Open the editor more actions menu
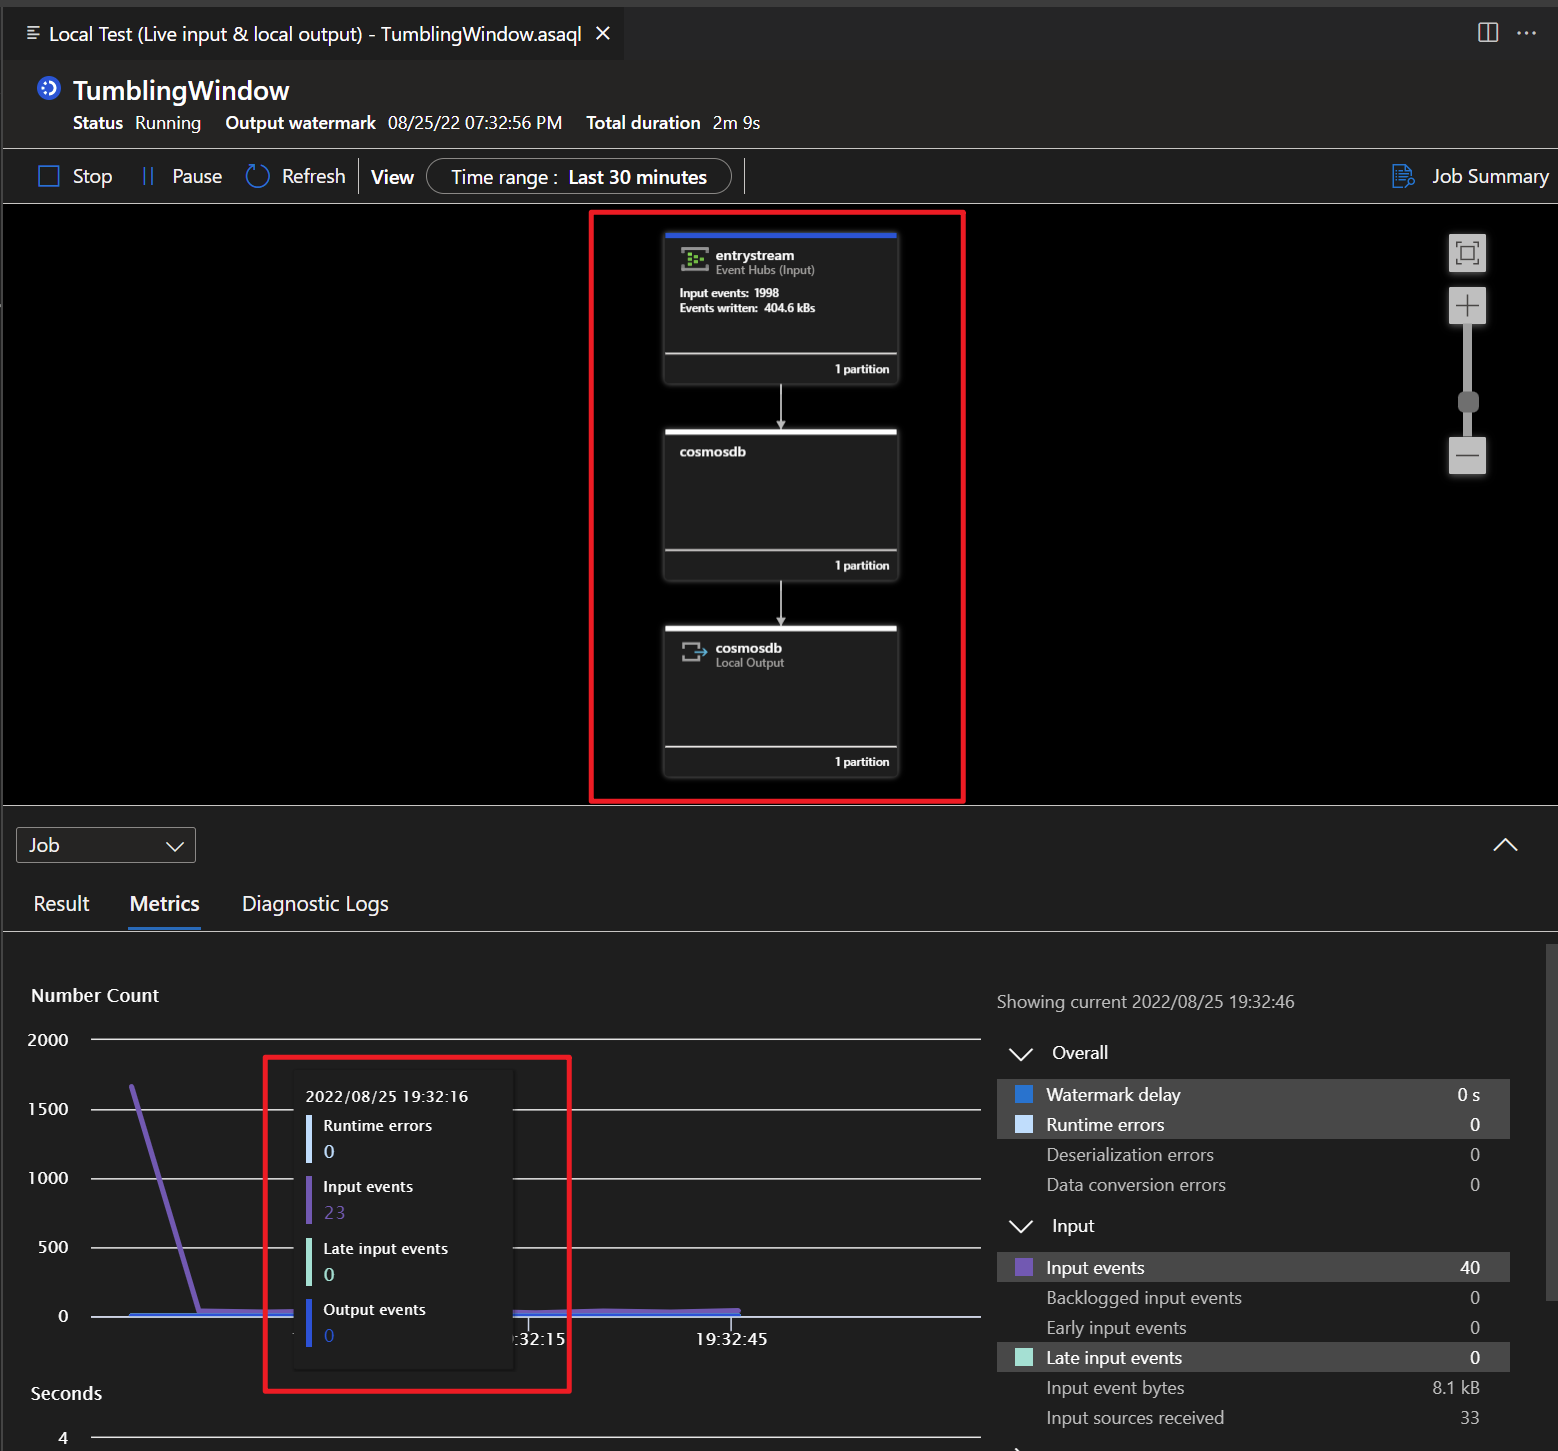This screenshot has width=1558, height=1451. pos(1526,33)
